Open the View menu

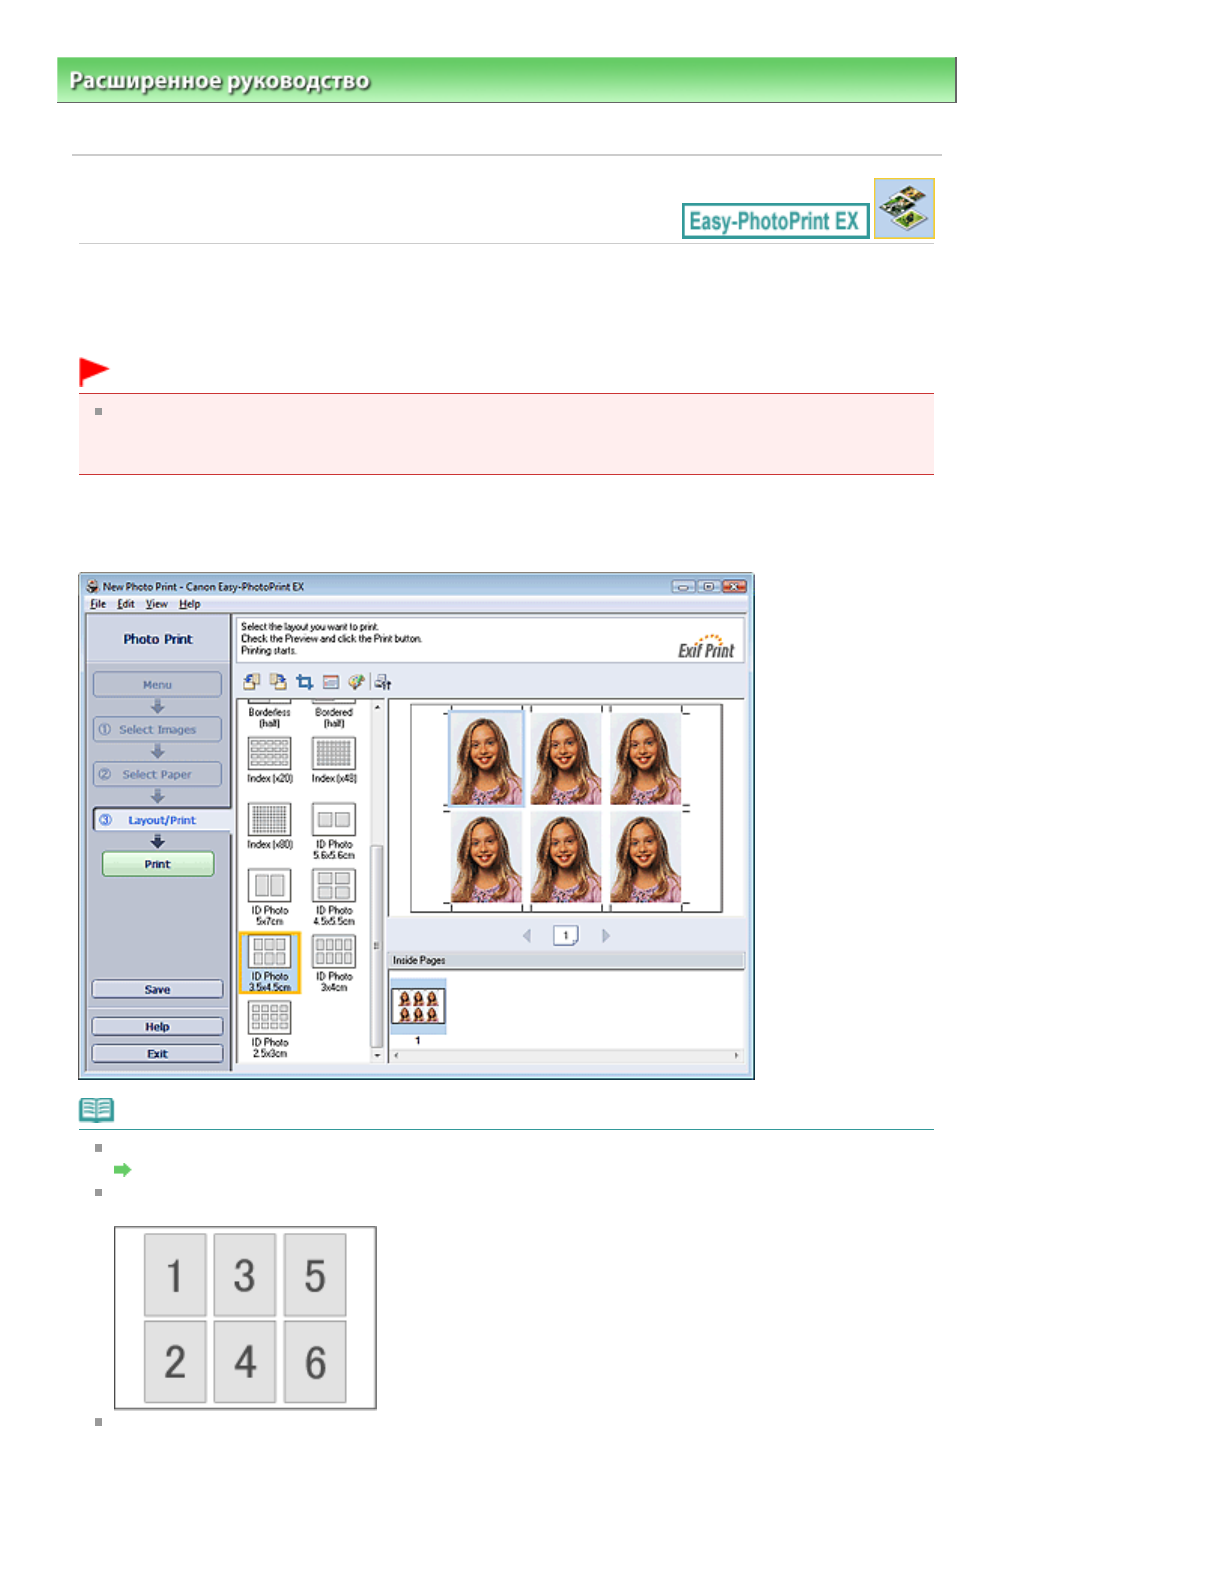156,604
